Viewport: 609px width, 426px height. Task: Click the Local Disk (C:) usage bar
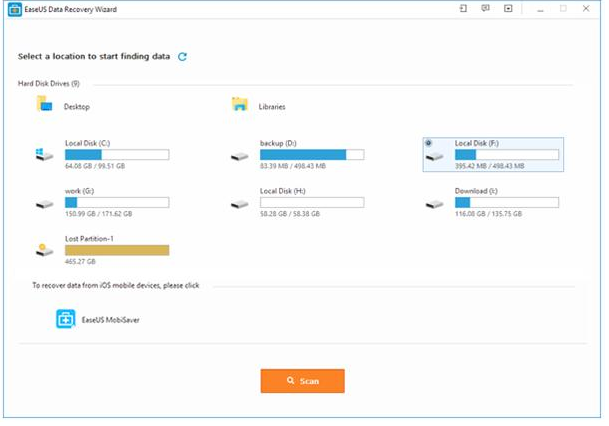click(x=117, y=155)
